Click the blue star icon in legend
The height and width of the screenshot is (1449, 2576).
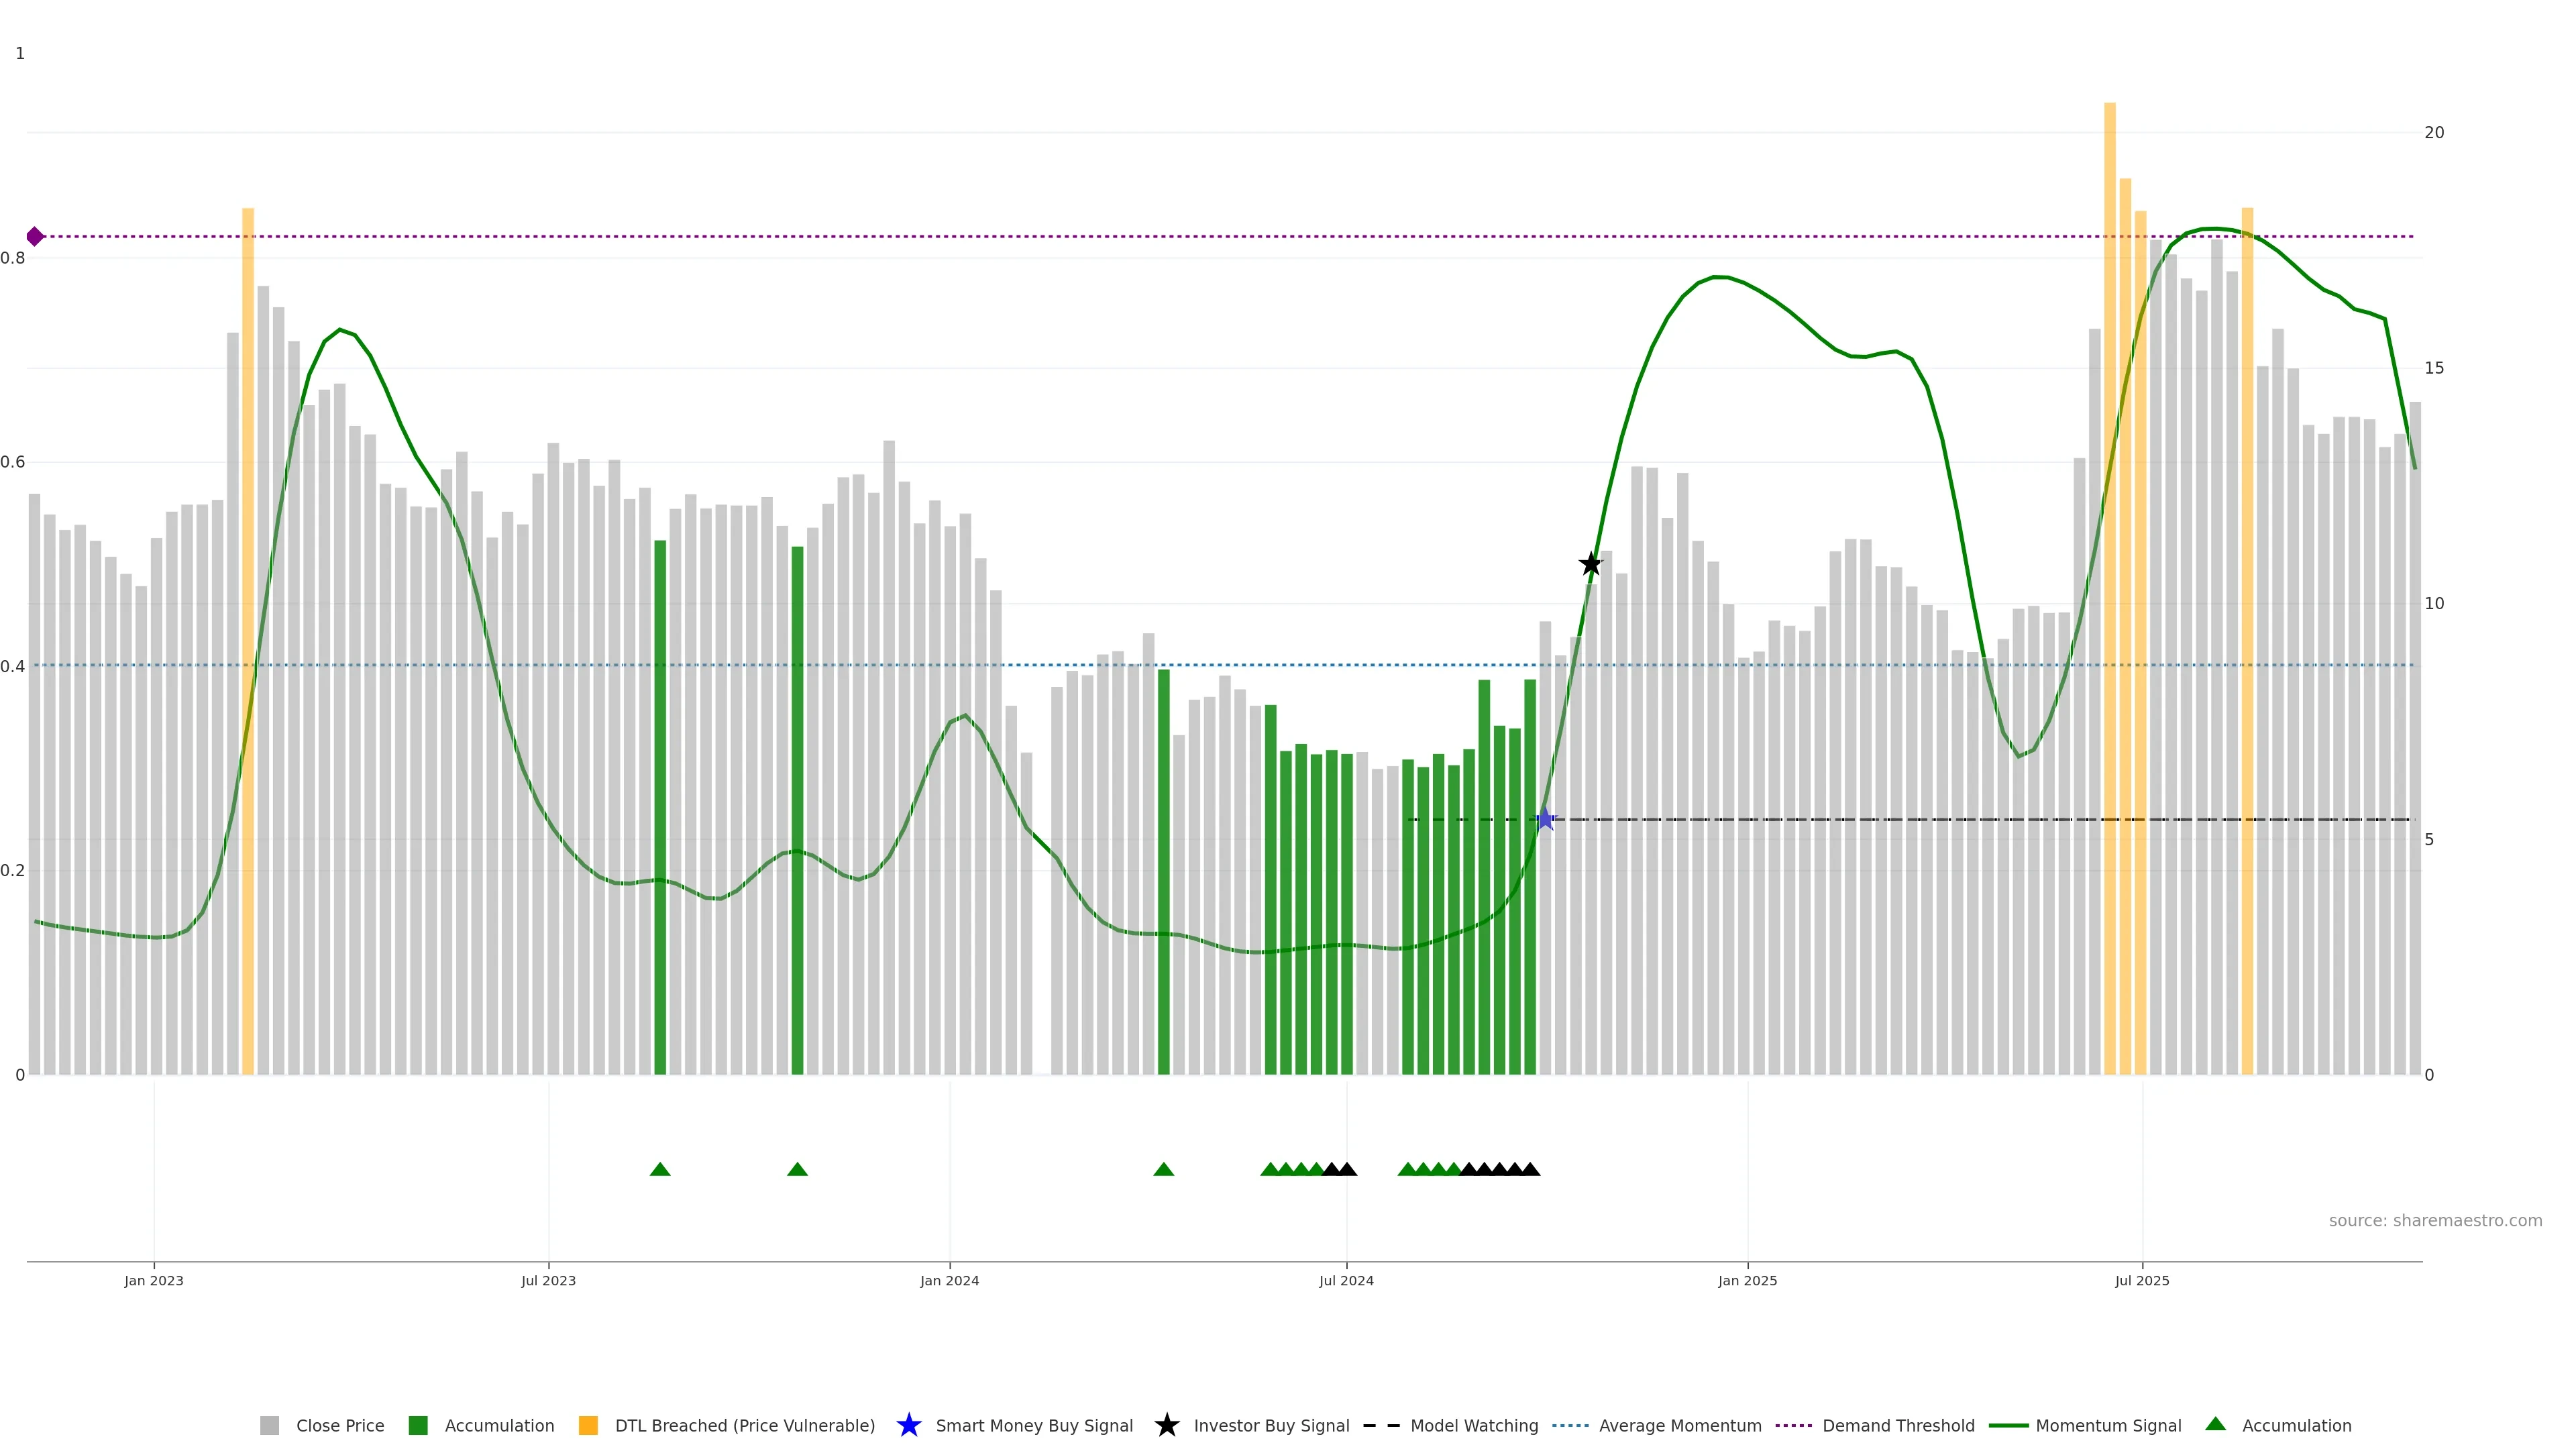pos(908,1425)
